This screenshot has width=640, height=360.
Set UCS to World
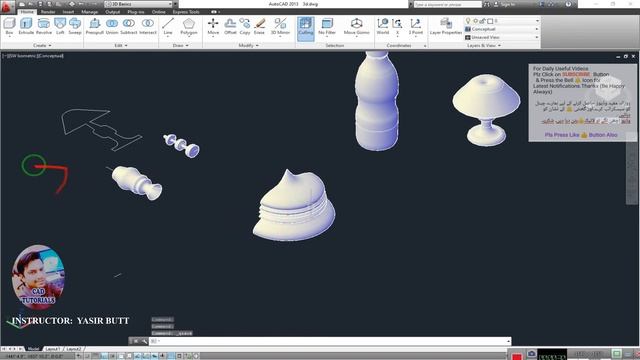(383, 26)
